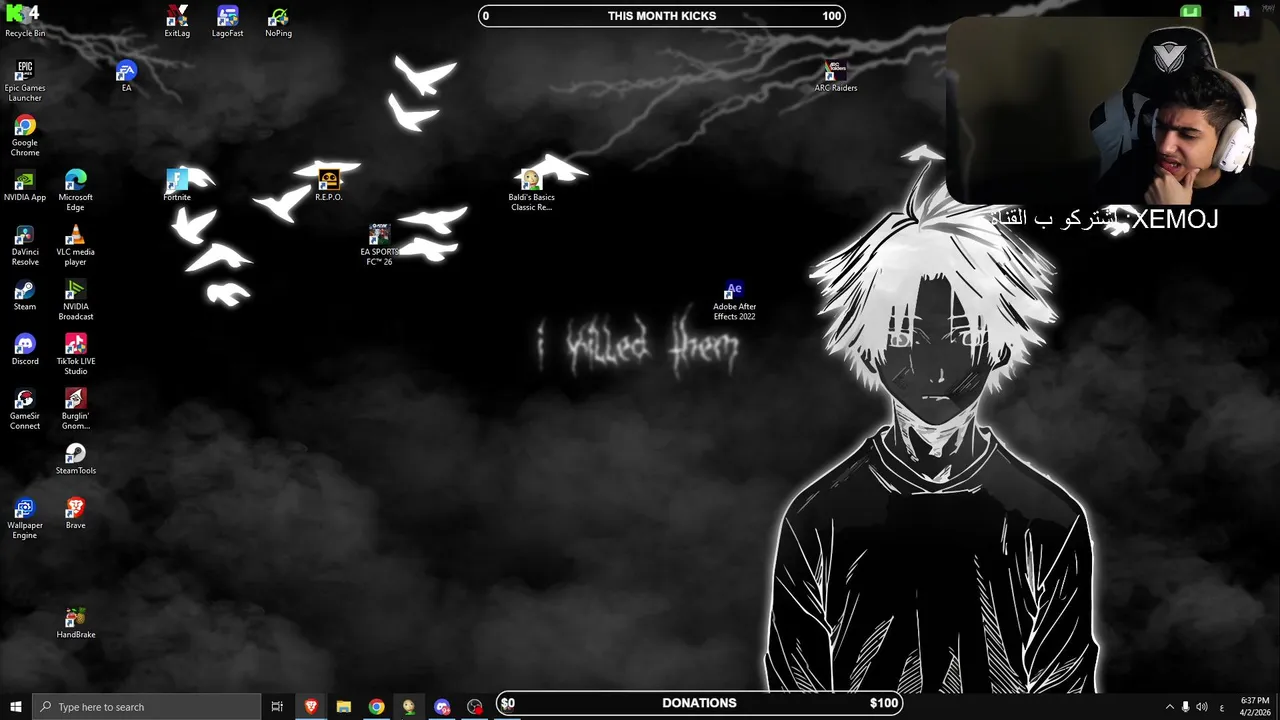Open Discord from the taskbar
The height and width of the screenshot is (720, 1280).
coord(442,707)
